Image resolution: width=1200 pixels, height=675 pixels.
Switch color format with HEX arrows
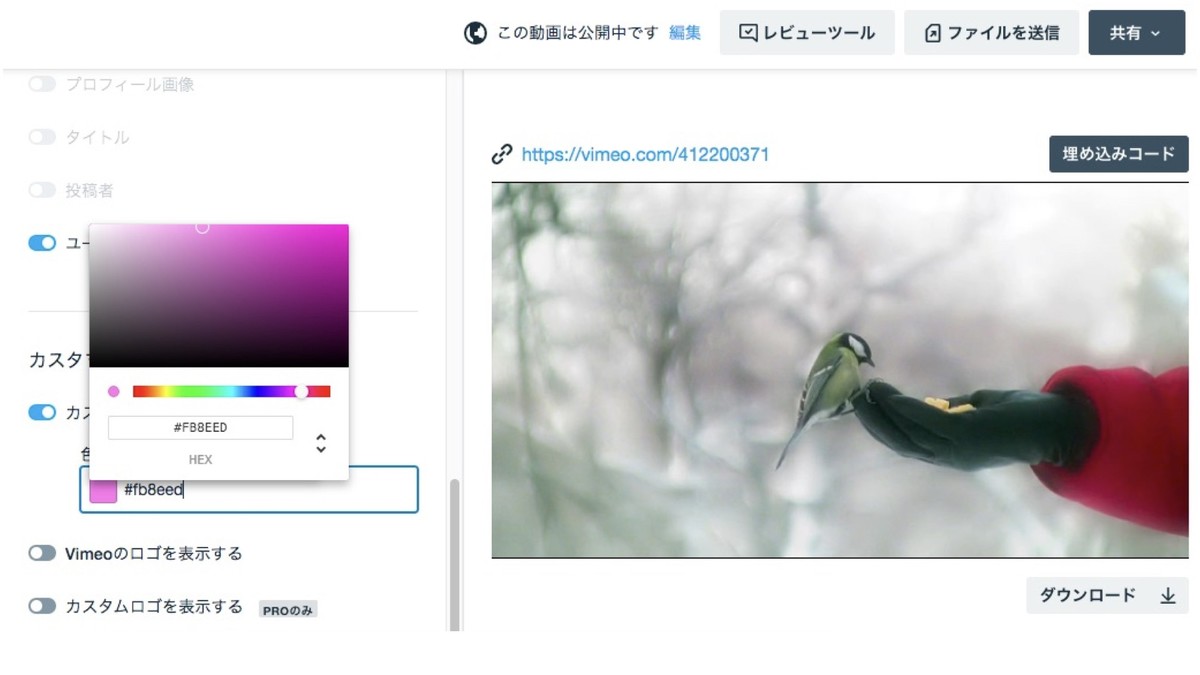[x=321, y=443]
